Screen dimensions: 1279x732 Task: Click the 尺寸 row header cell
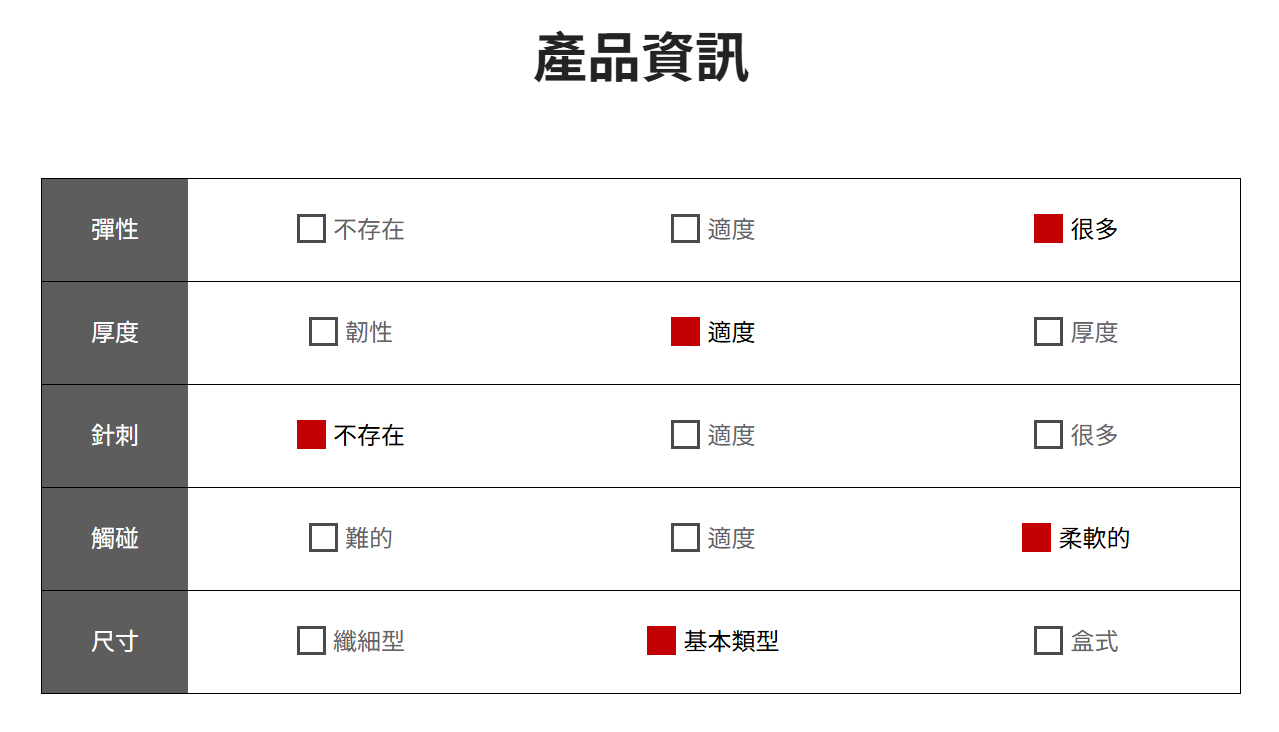pos(115,642)
